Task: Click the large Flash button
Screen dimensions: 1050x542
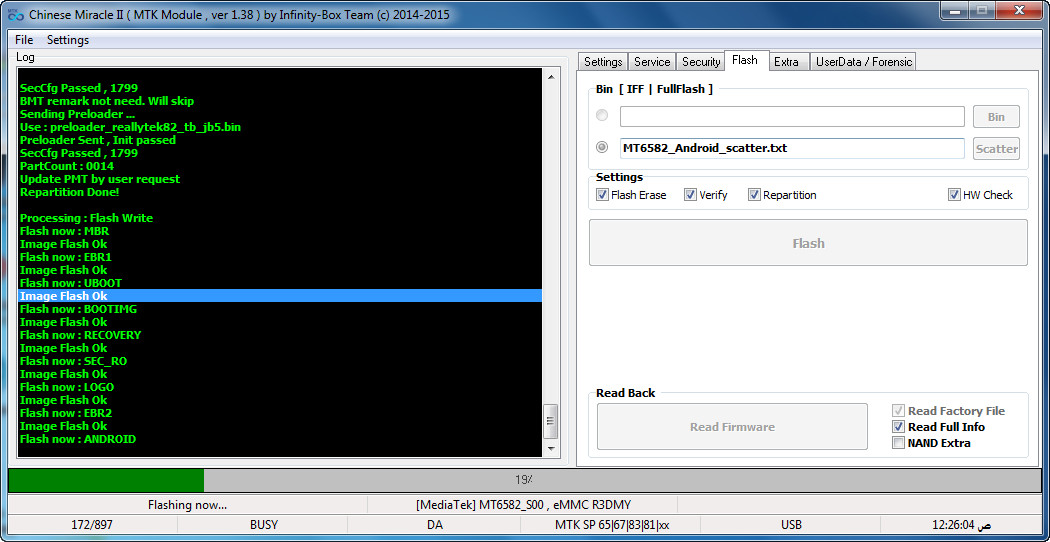Action: (x=808, y=243)
